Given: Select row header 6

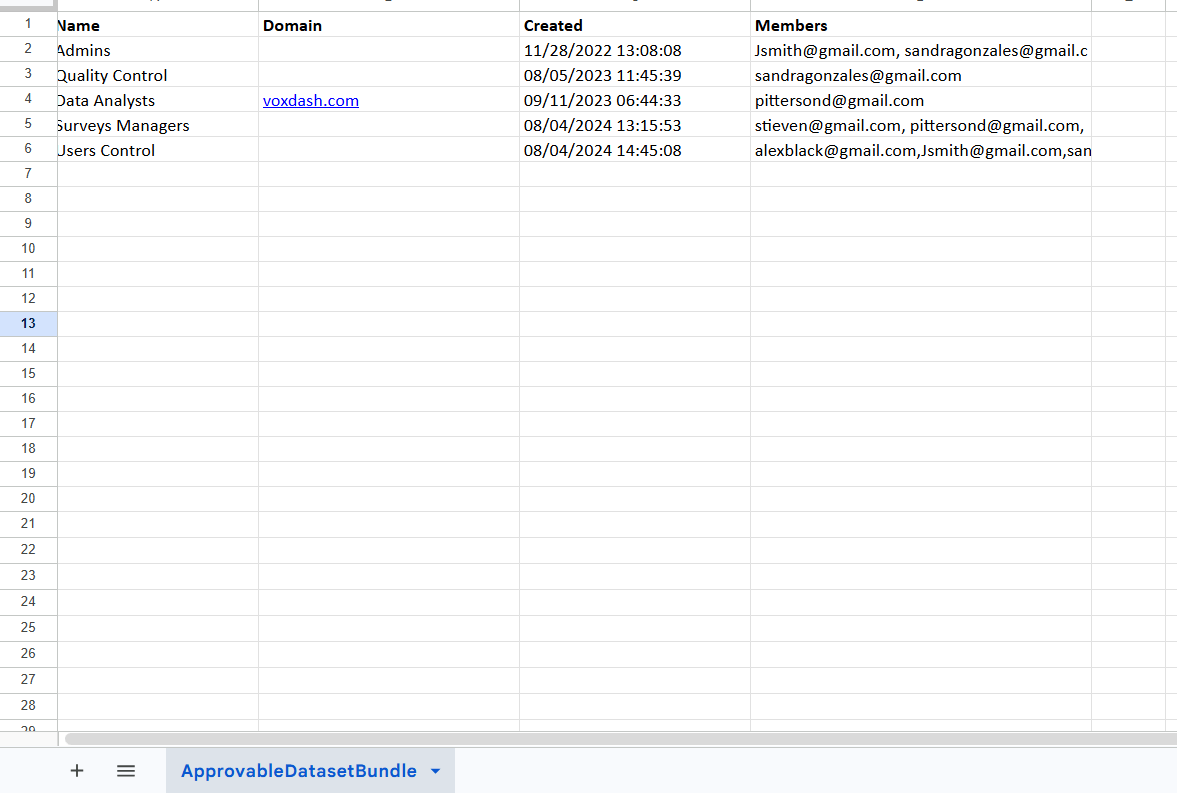Looking at the screenshot, I should click(x=29, y=149).
